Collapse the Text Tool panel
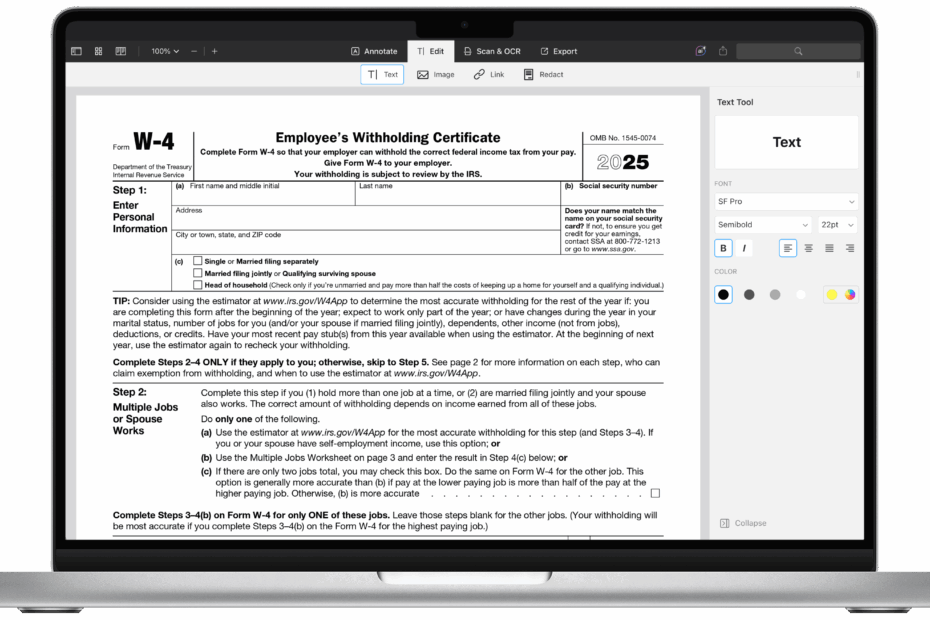 (743, 522)
